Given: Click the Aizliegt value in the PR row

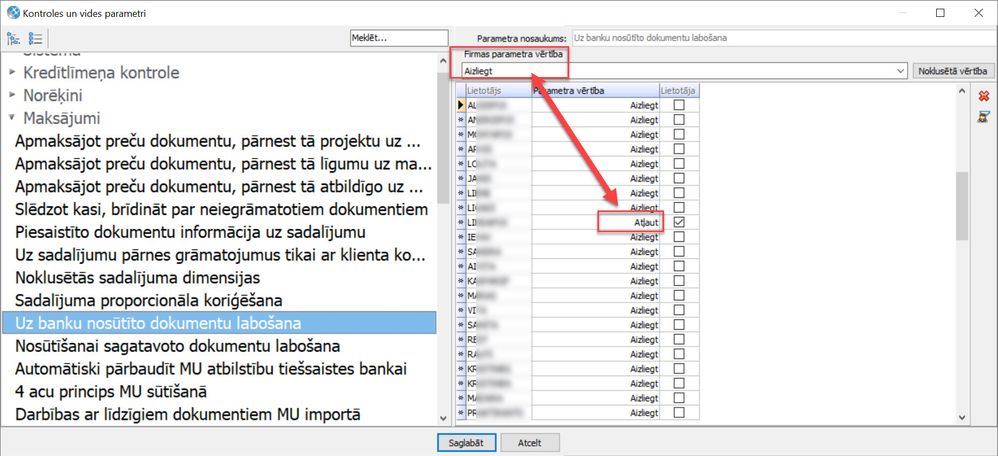Looking at the screenshot, I should click(x=595, y=413).
